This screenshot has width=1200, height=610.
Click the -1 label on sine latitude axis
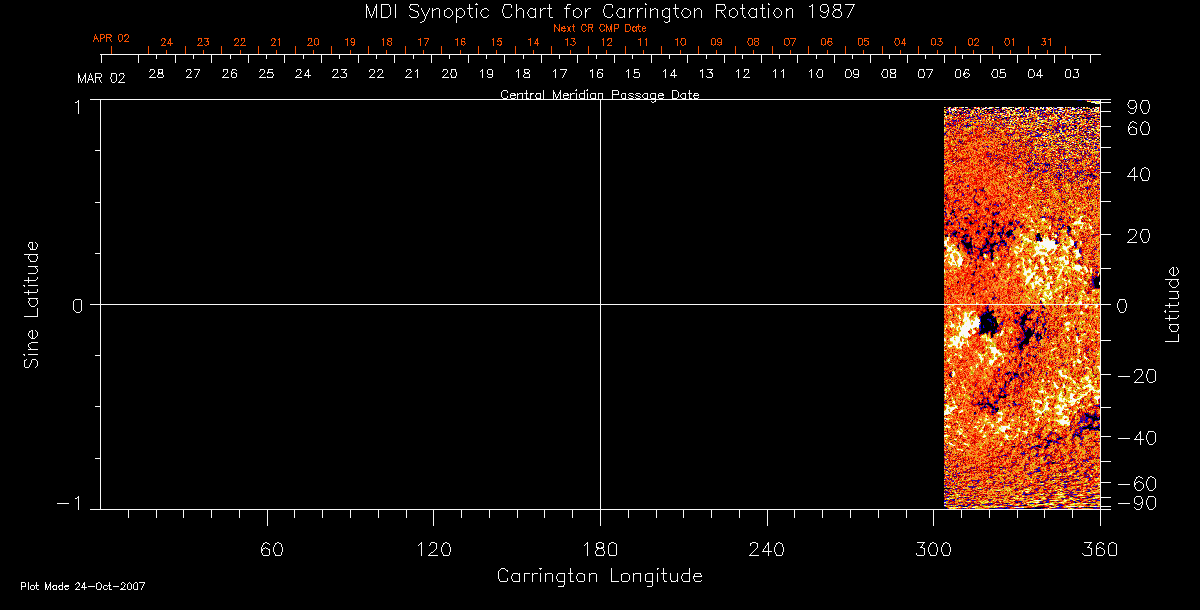click(74, 503)
